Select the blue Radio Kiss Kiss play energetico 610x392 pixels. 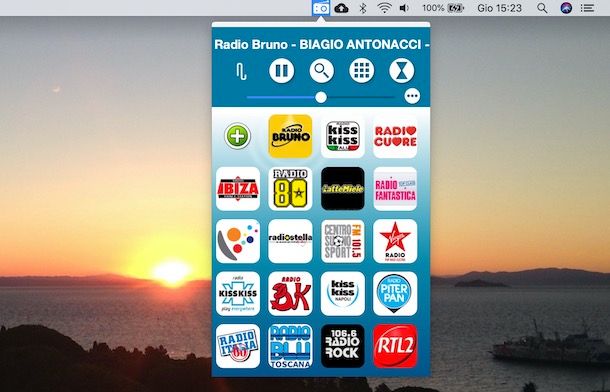238,294
